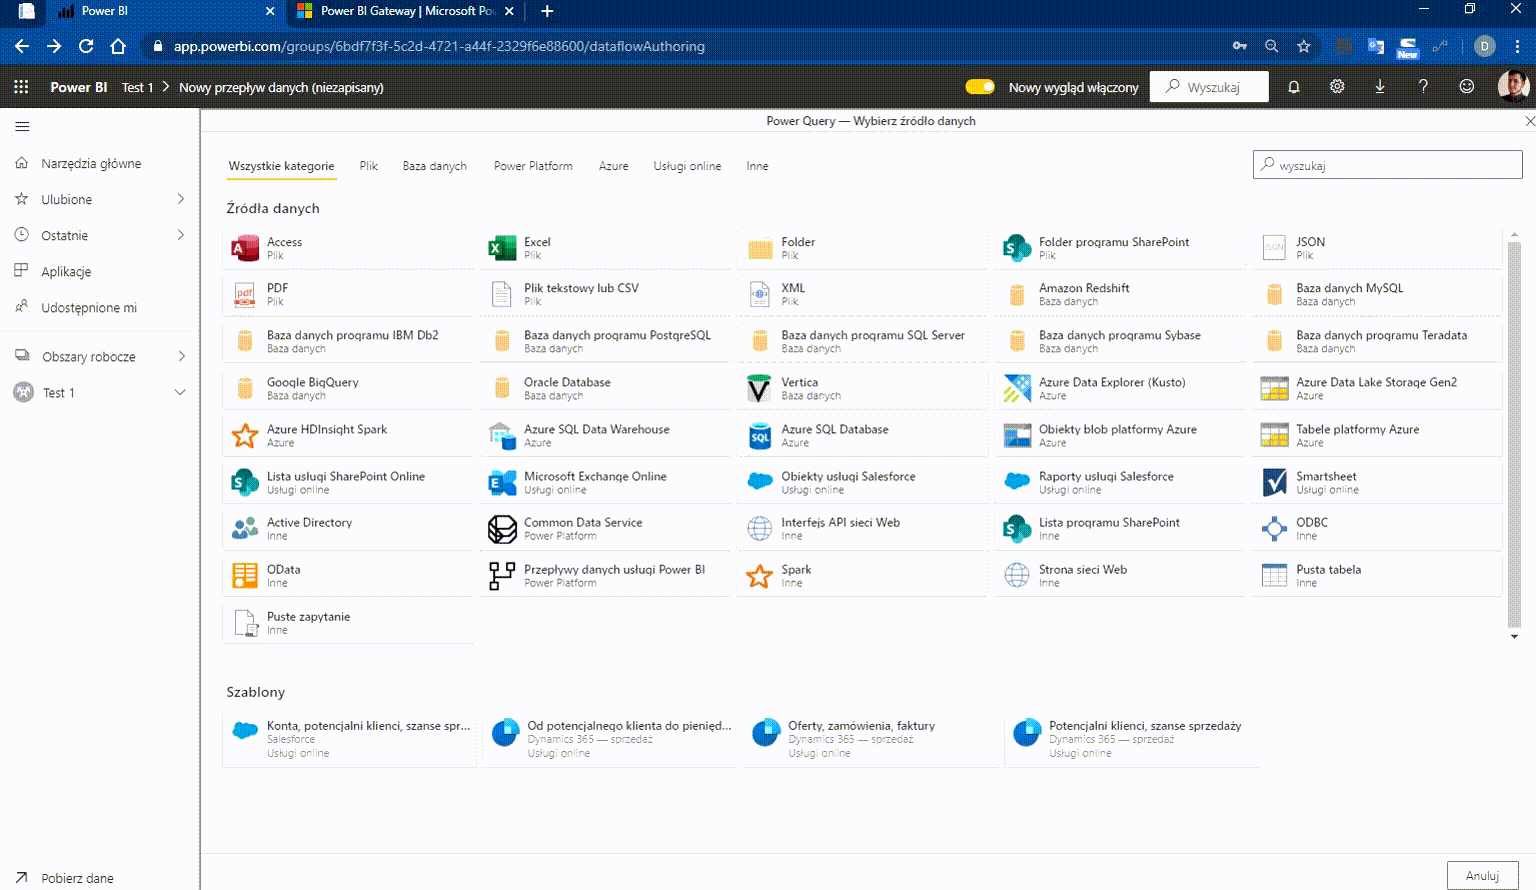The height and width of the screenshot is (890, 1536).
Task: Choose Pusta tabela table icon
Action: pos(1274,575)
